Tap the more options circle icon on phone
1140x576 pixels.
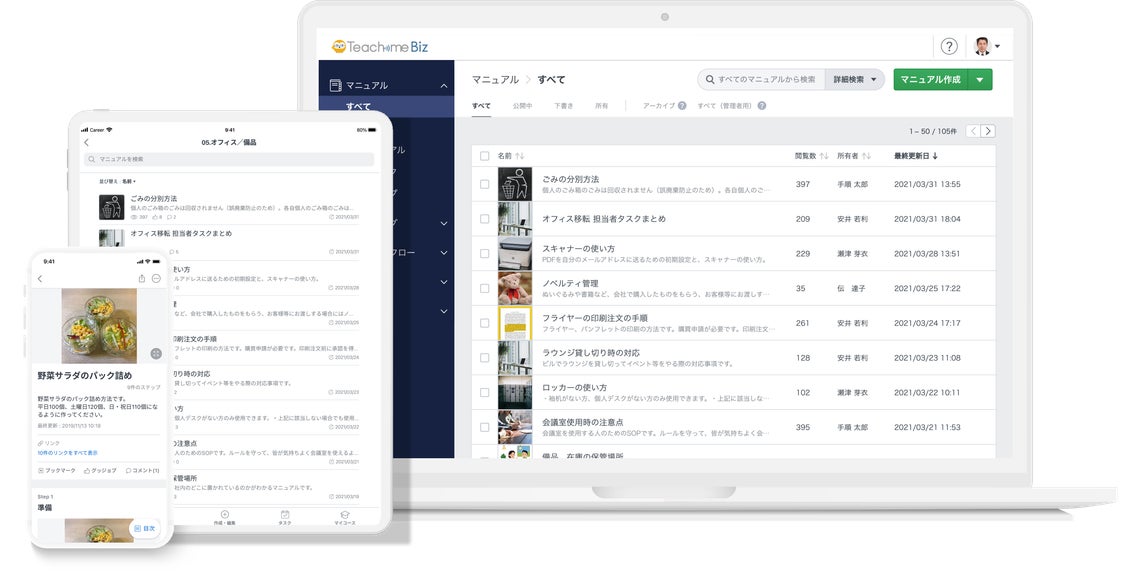tap(156, 279)
